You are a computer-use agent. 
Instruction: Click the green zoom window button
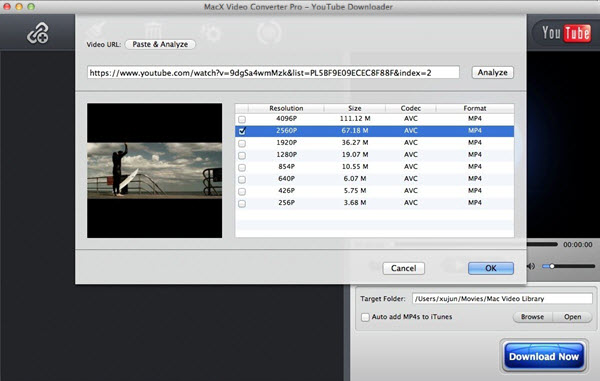pyautogui.click(x=31, y=7)
